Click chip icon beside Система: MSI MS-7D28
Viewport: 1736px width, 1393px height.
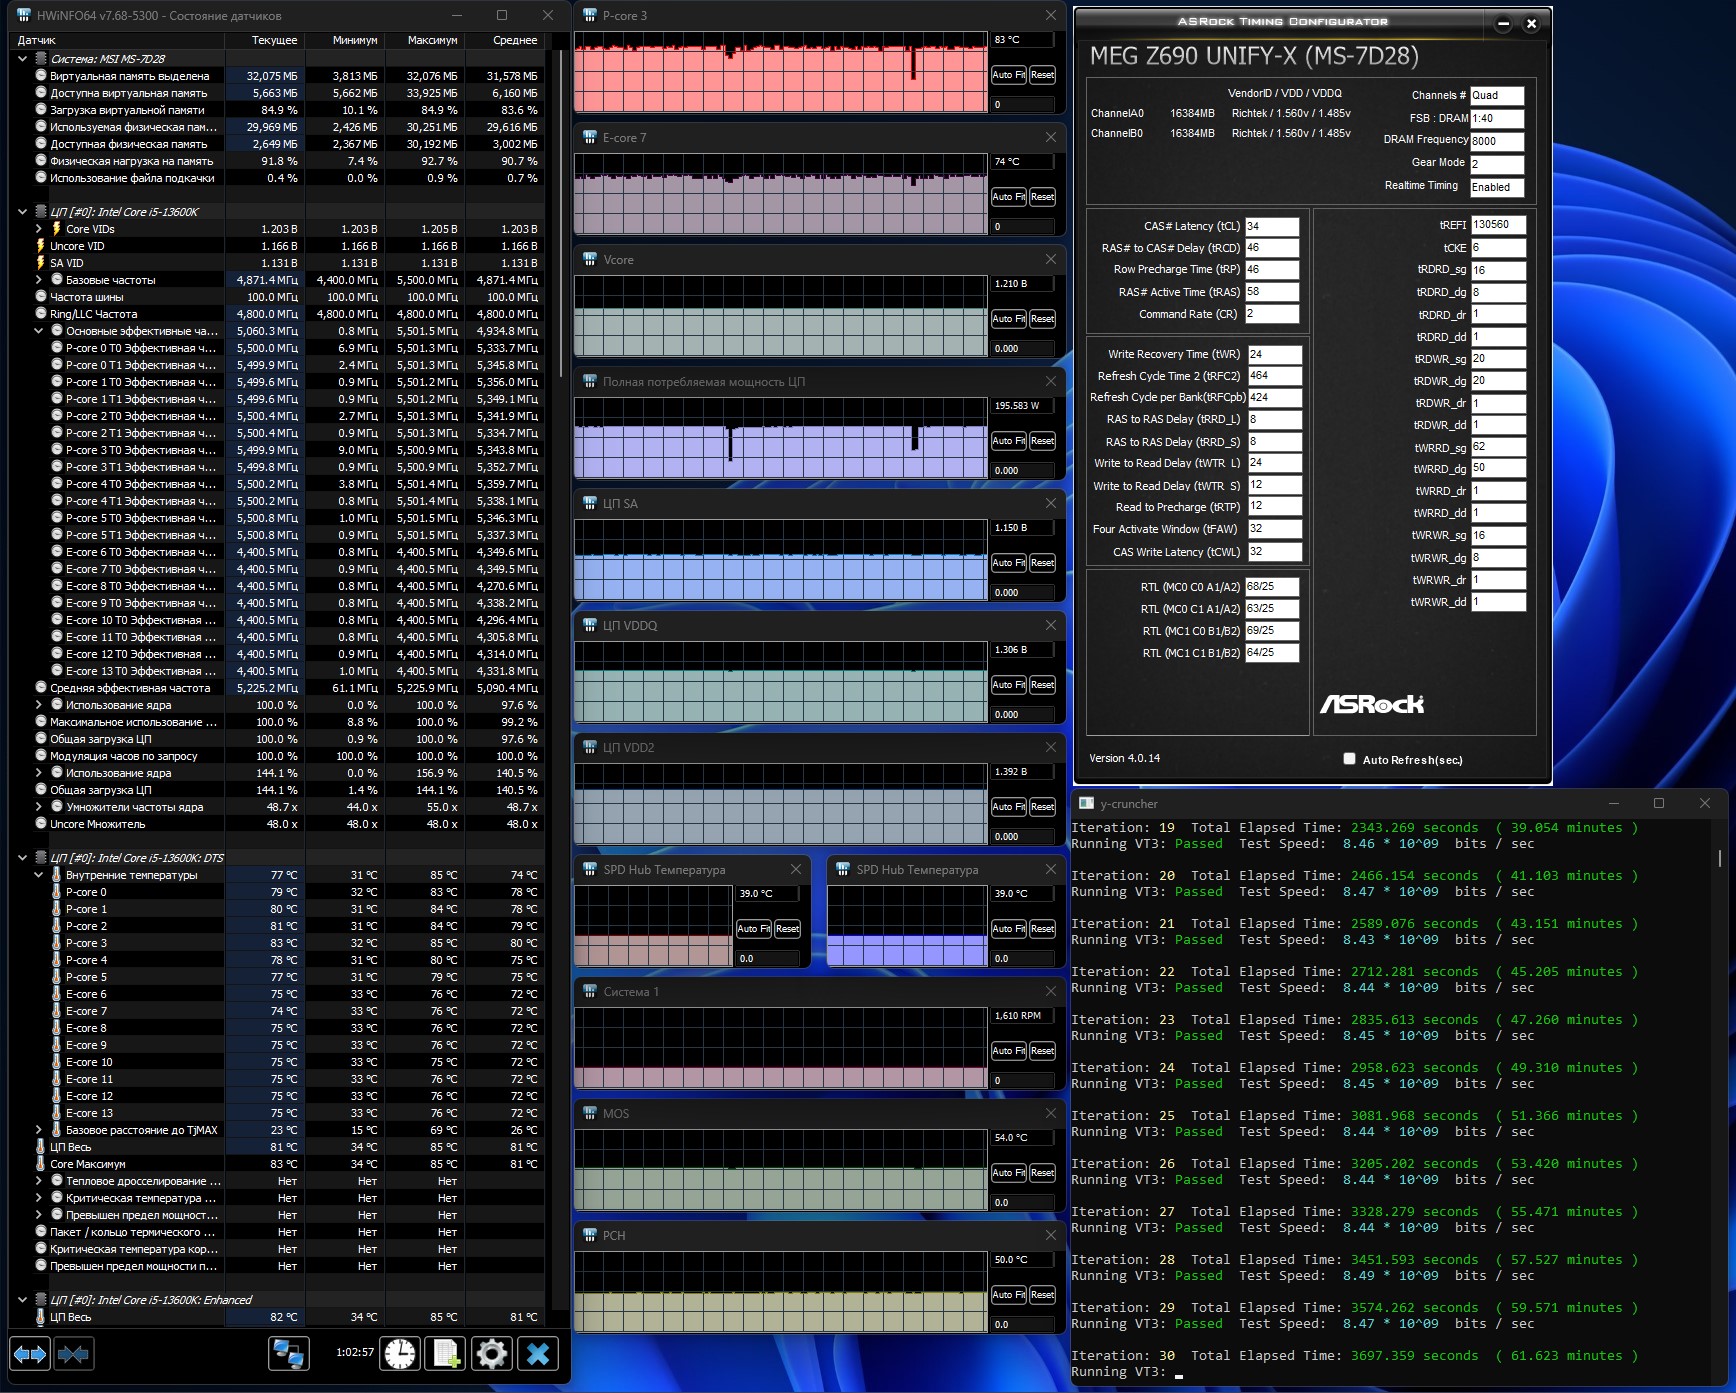pyautogui.click(x=40, y=59)
